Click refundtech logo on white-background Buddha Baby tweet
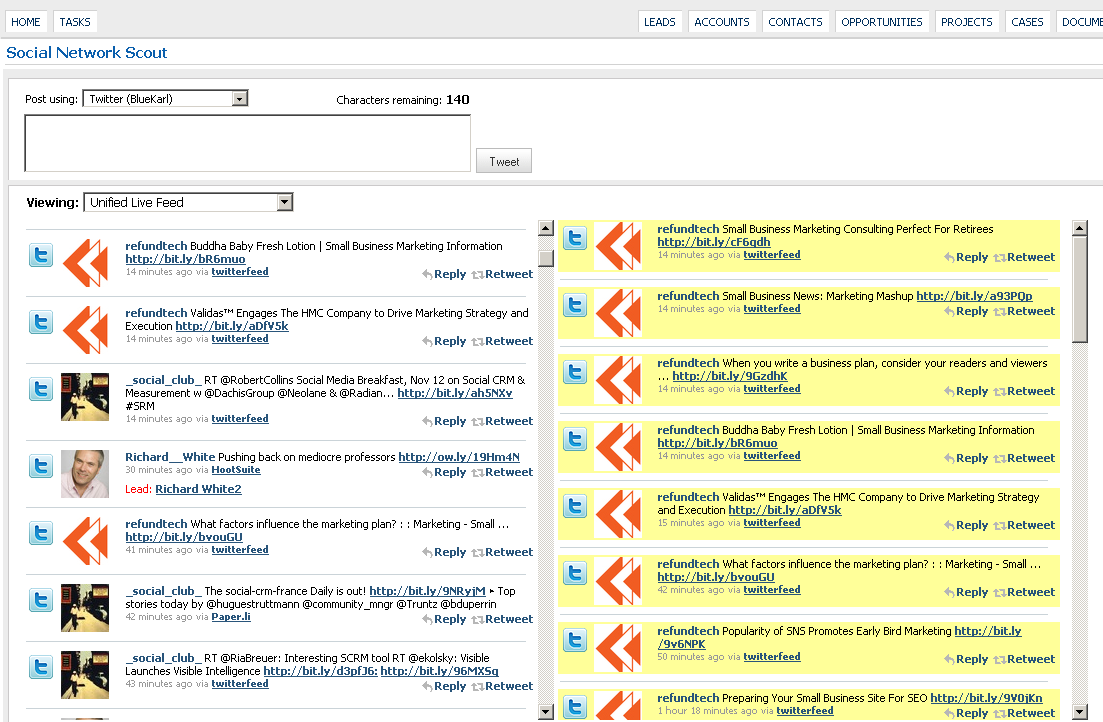The height and width of the screenshot is (722, 1103). click(85, 263)
